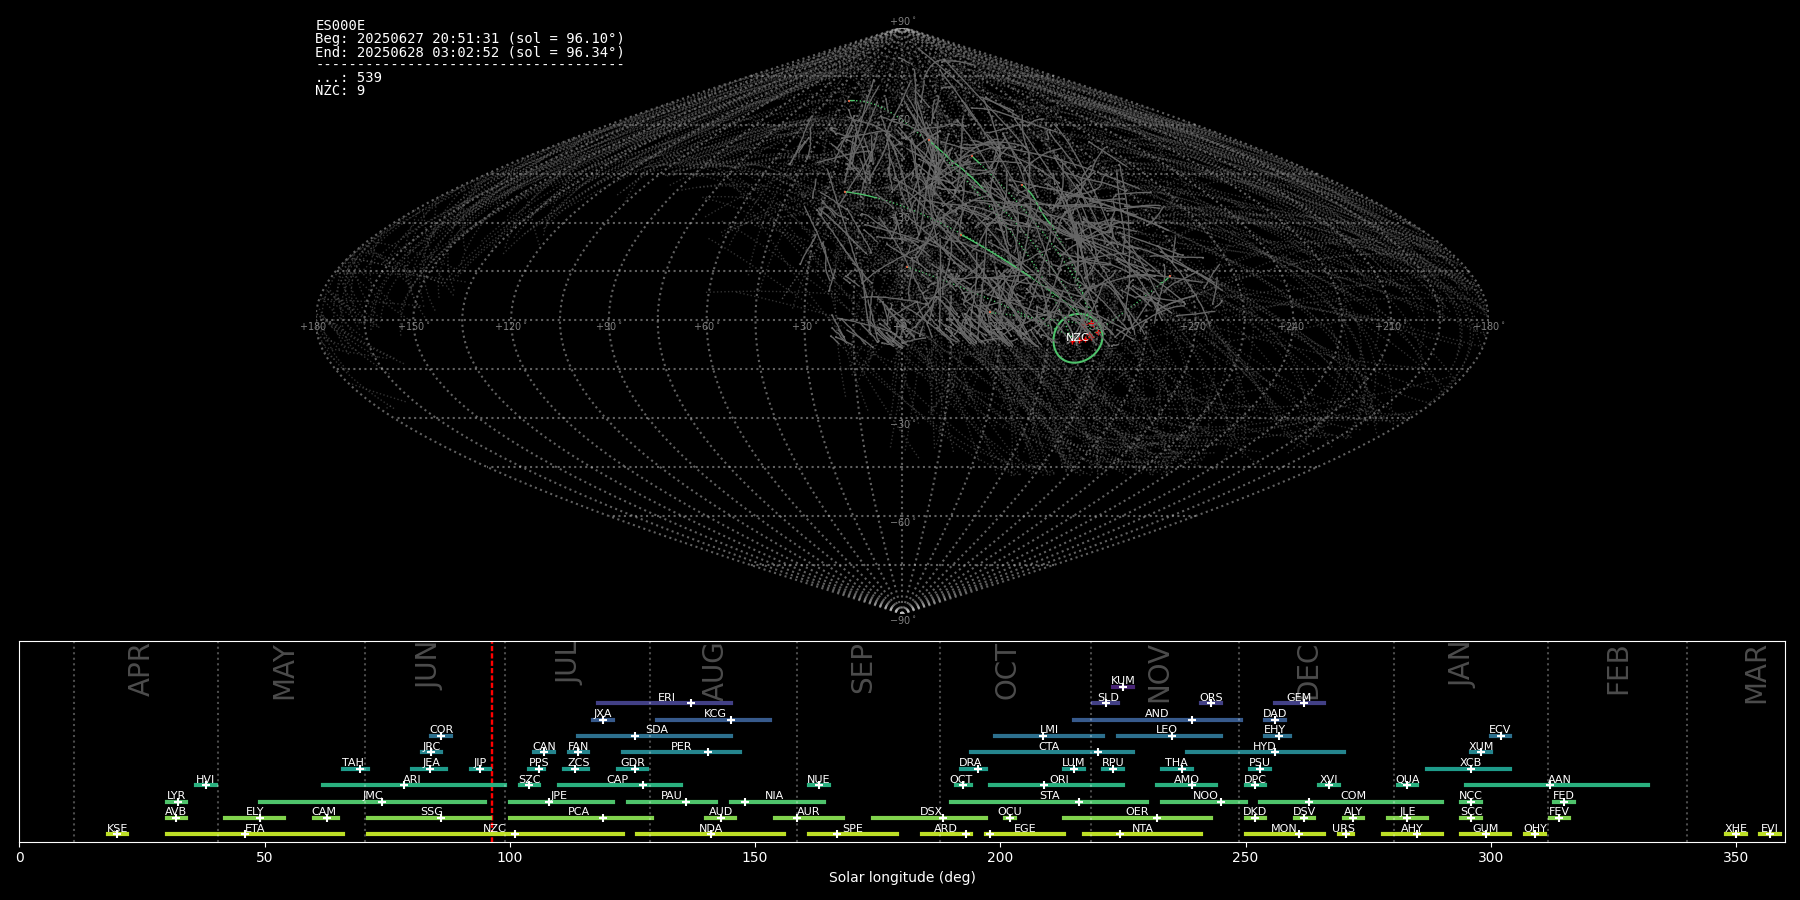1800x900 pixels.
Task: Select the SSG shower label
Action: (x=432, y=812)
